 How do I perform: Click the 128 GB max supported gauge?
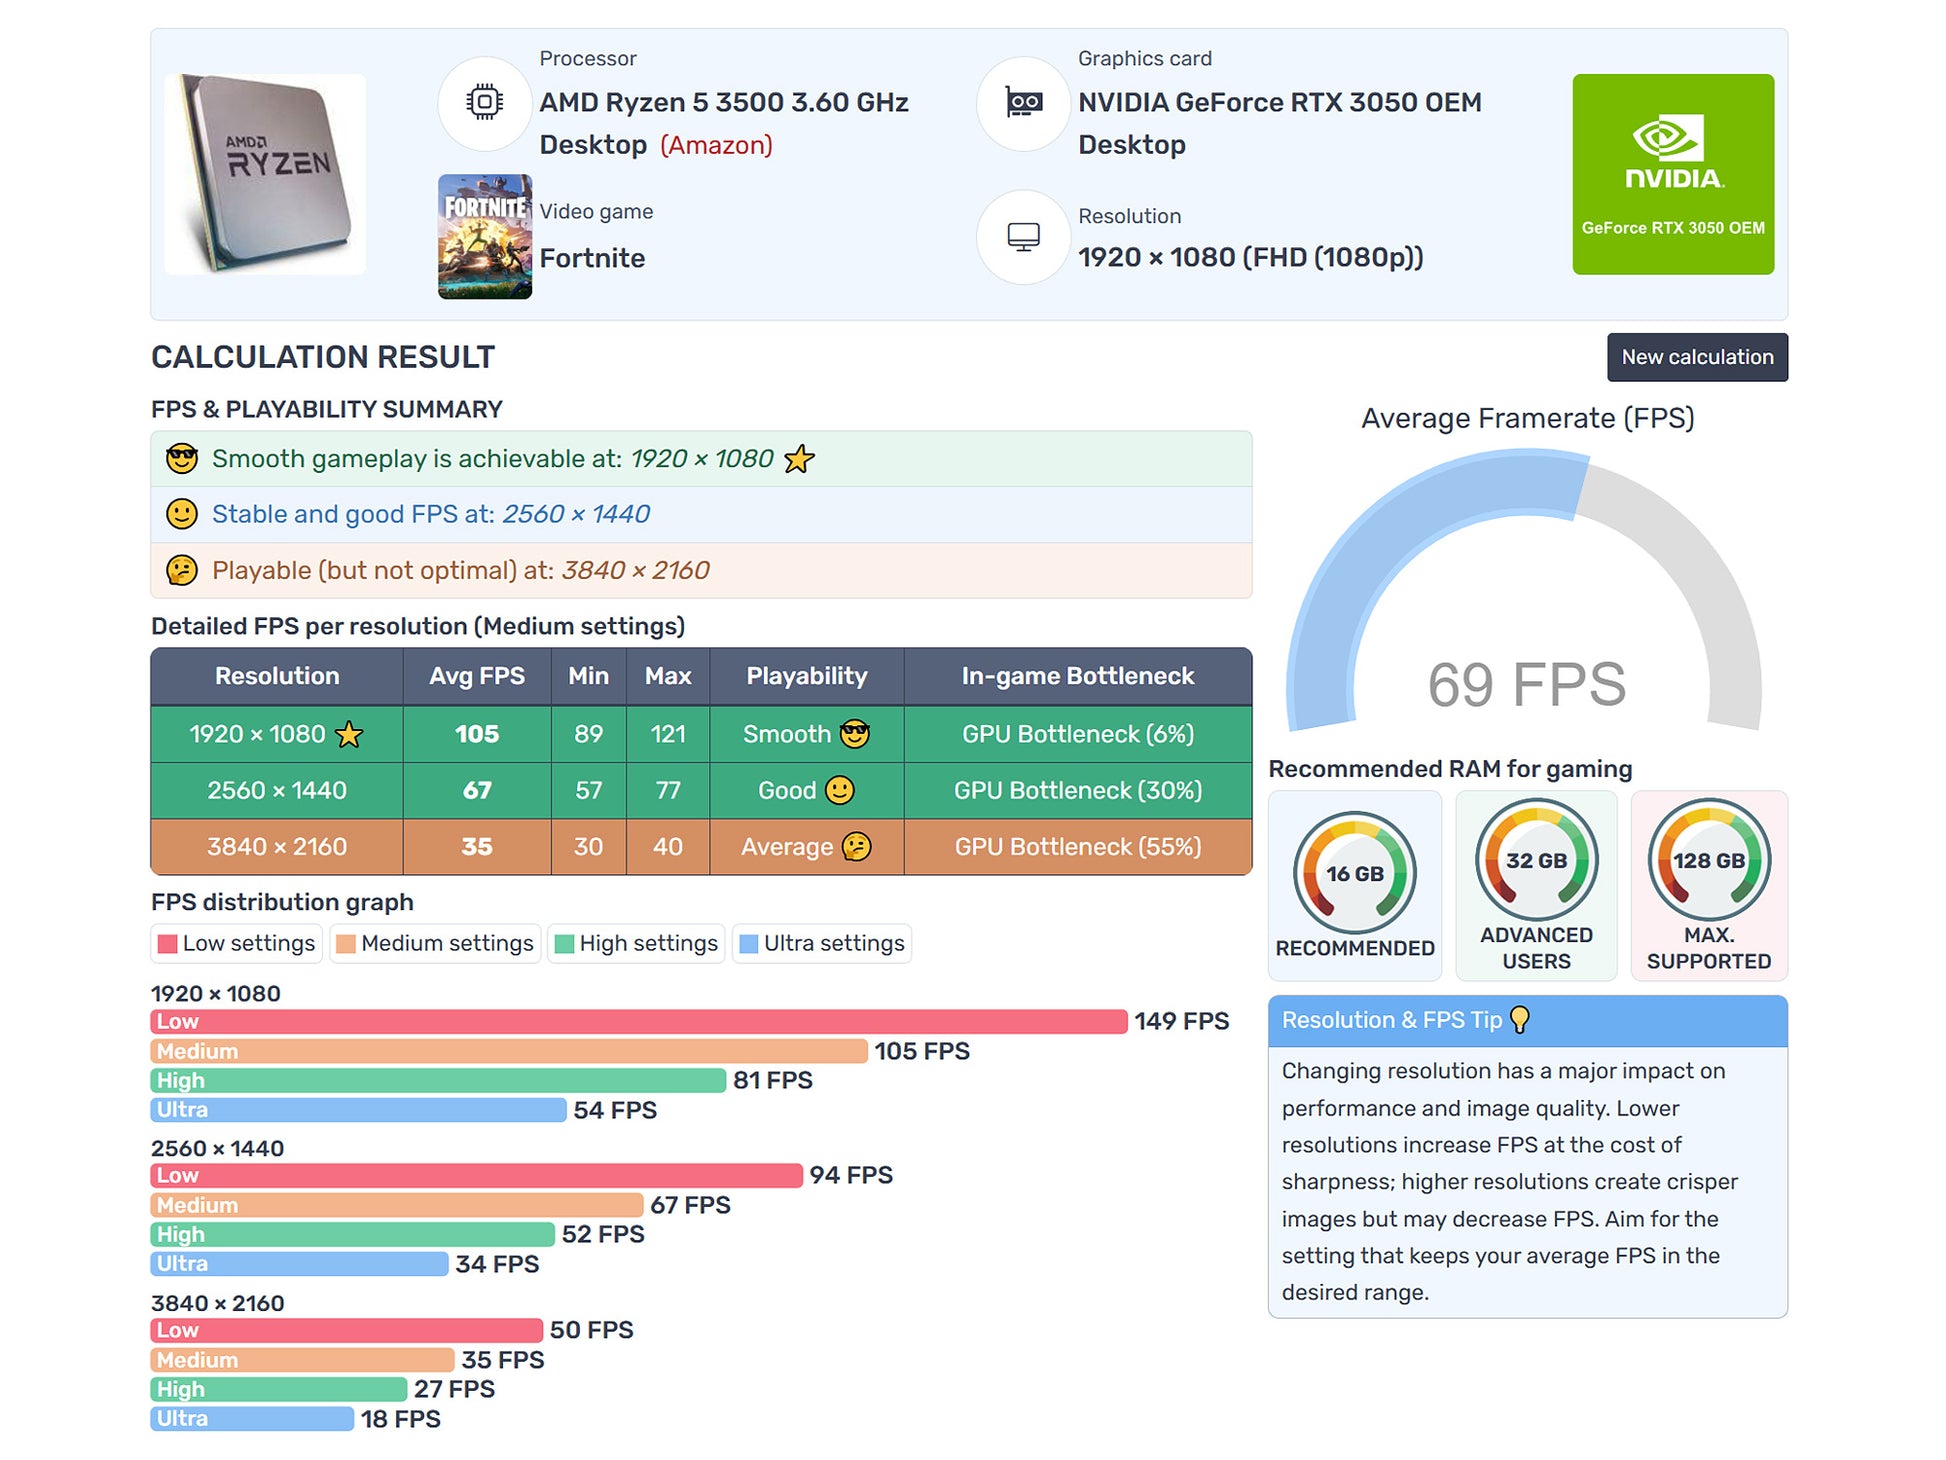[x=1708, y=860]
